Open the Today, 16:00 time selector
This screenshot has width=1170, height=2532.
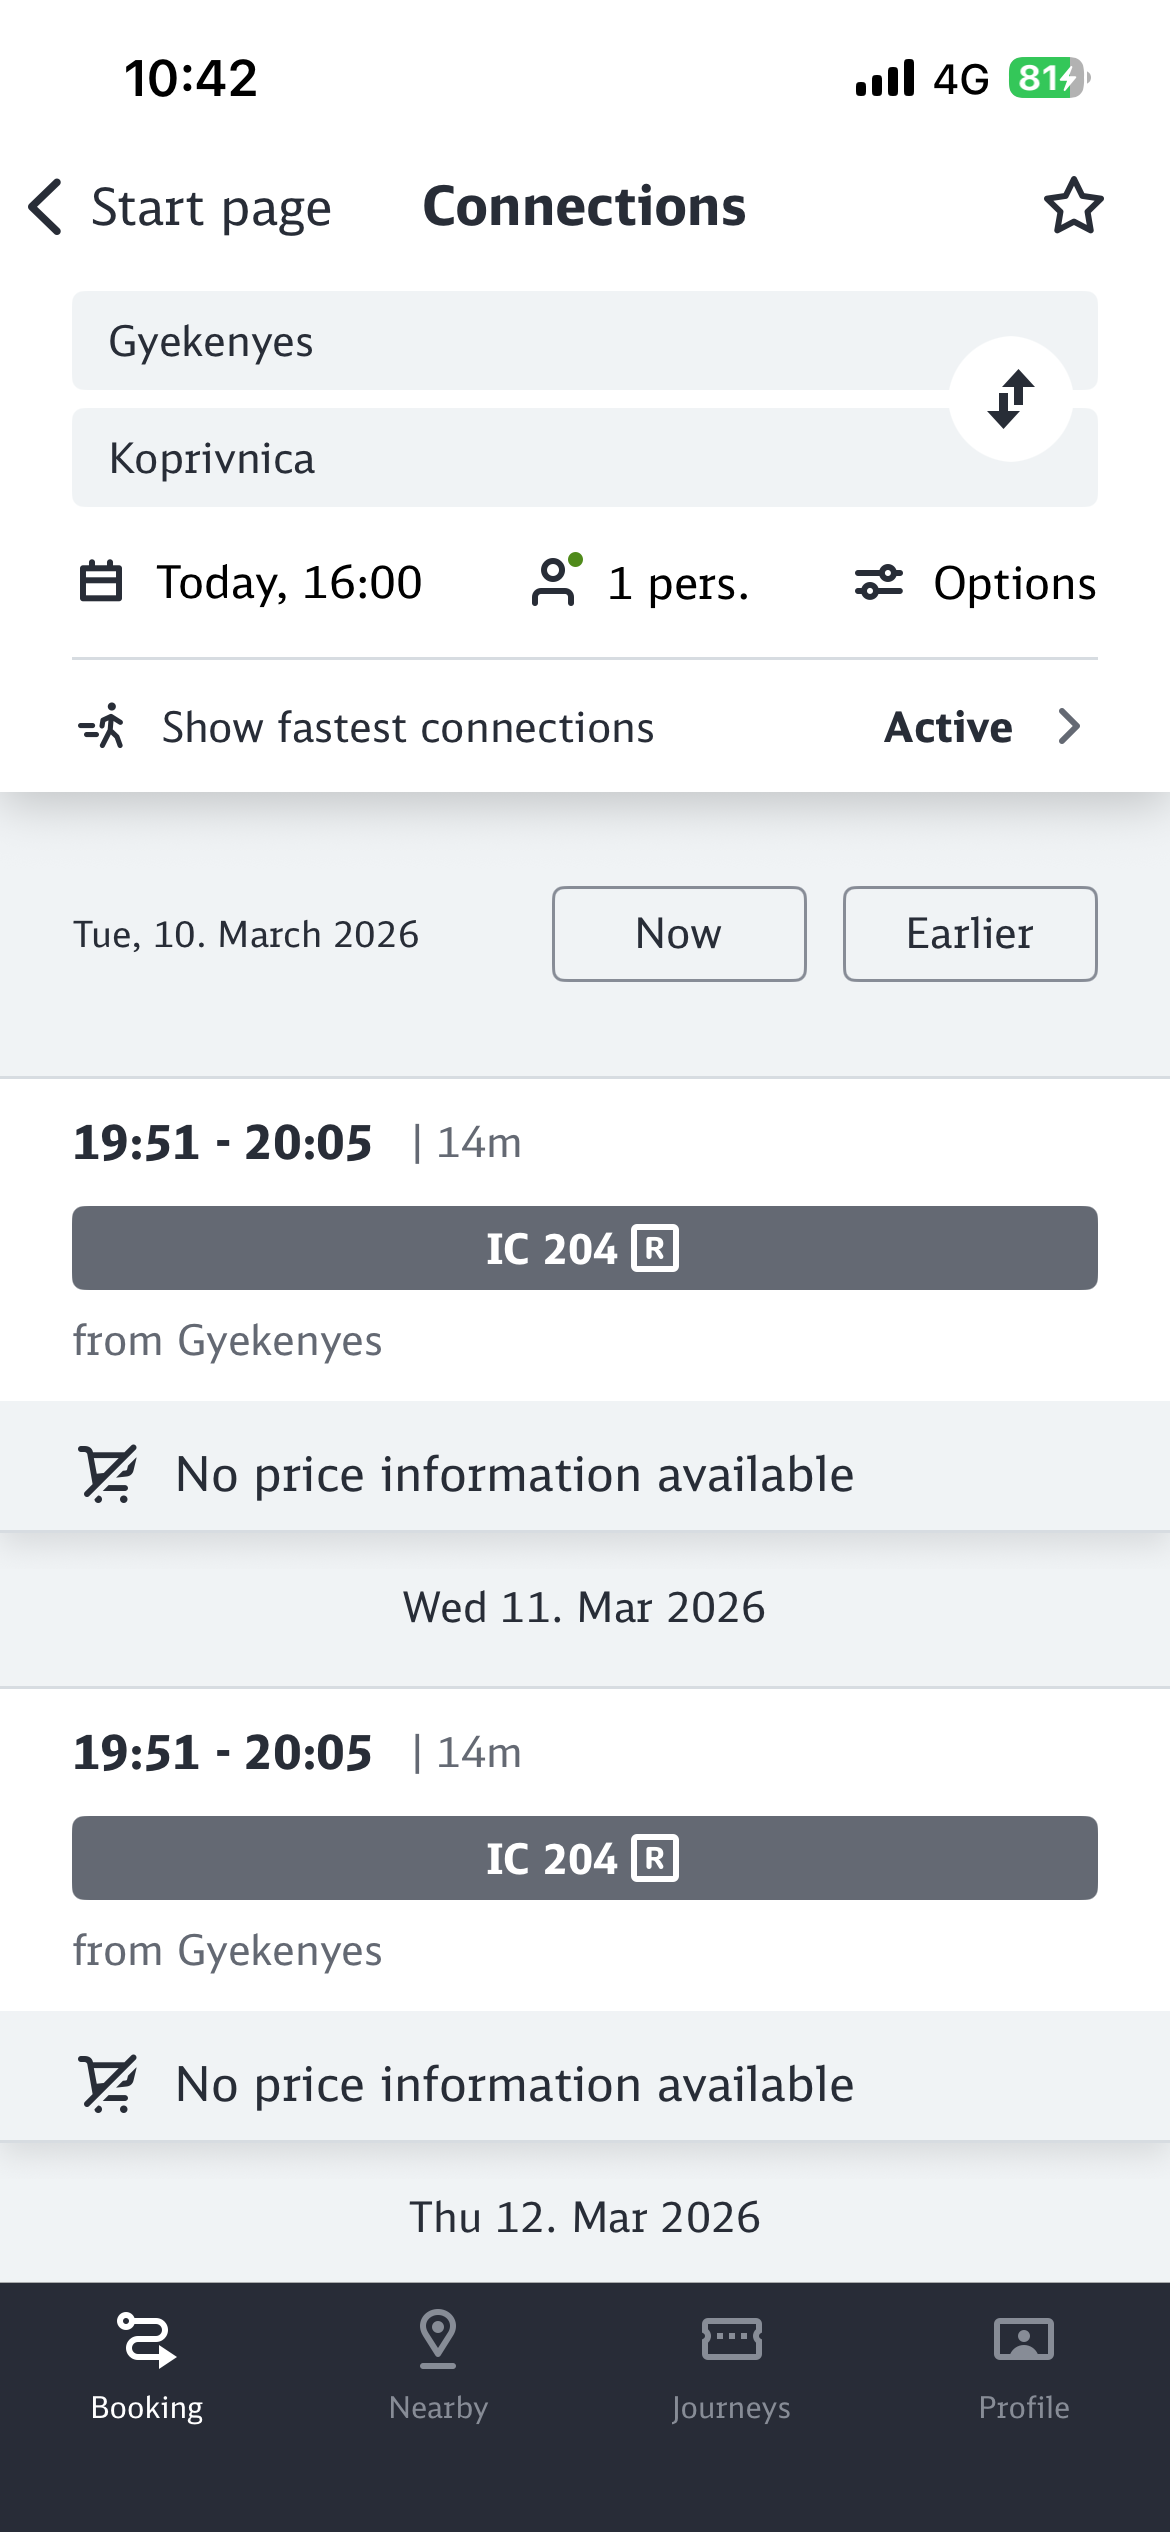point(289,582)
